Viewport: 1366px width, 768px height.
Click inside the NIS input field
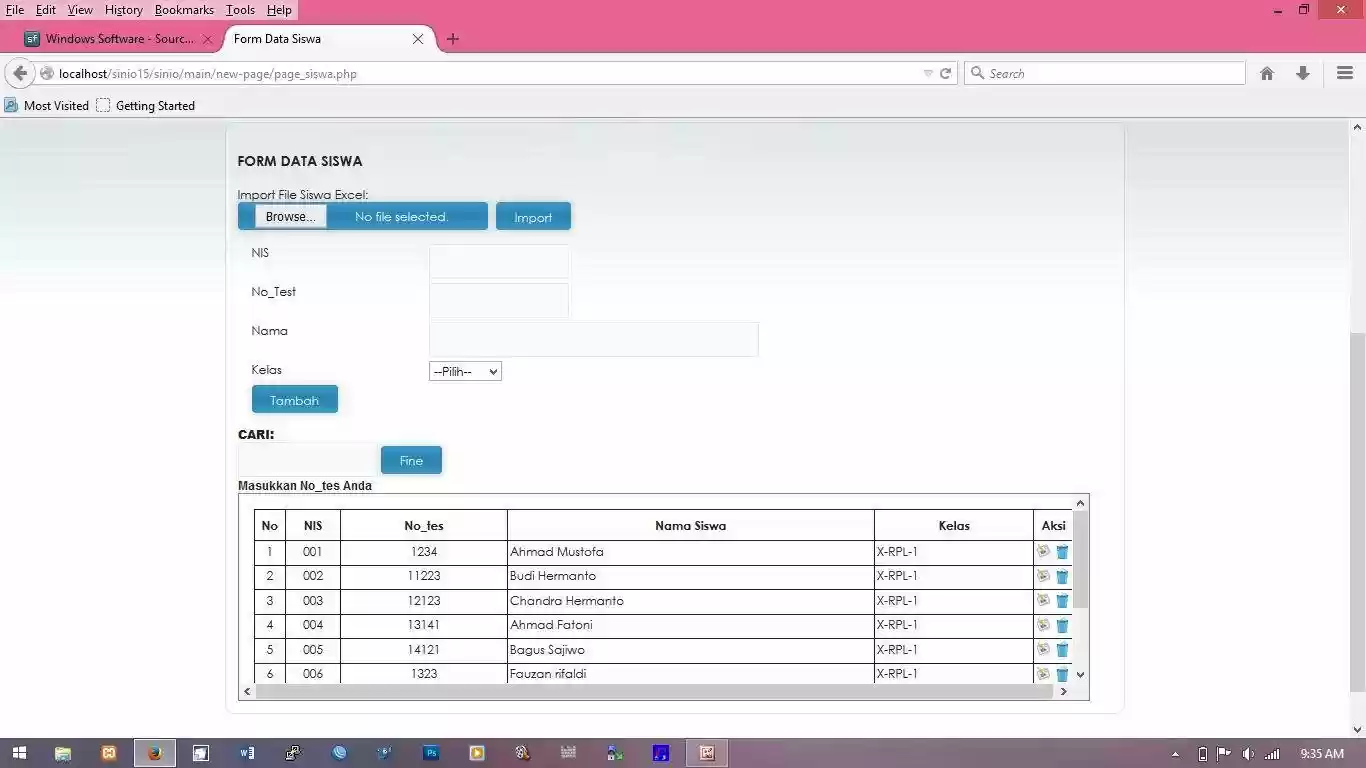click(498, 261)
